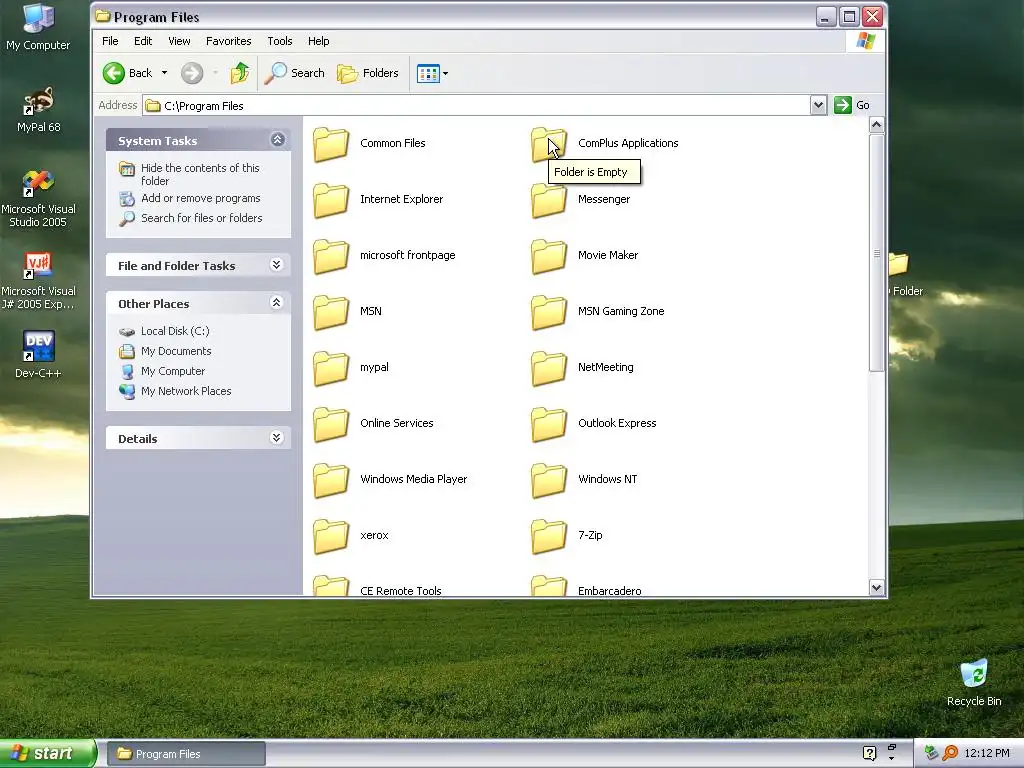Click the scrollbar up arrow

click(x=876, y=125)
